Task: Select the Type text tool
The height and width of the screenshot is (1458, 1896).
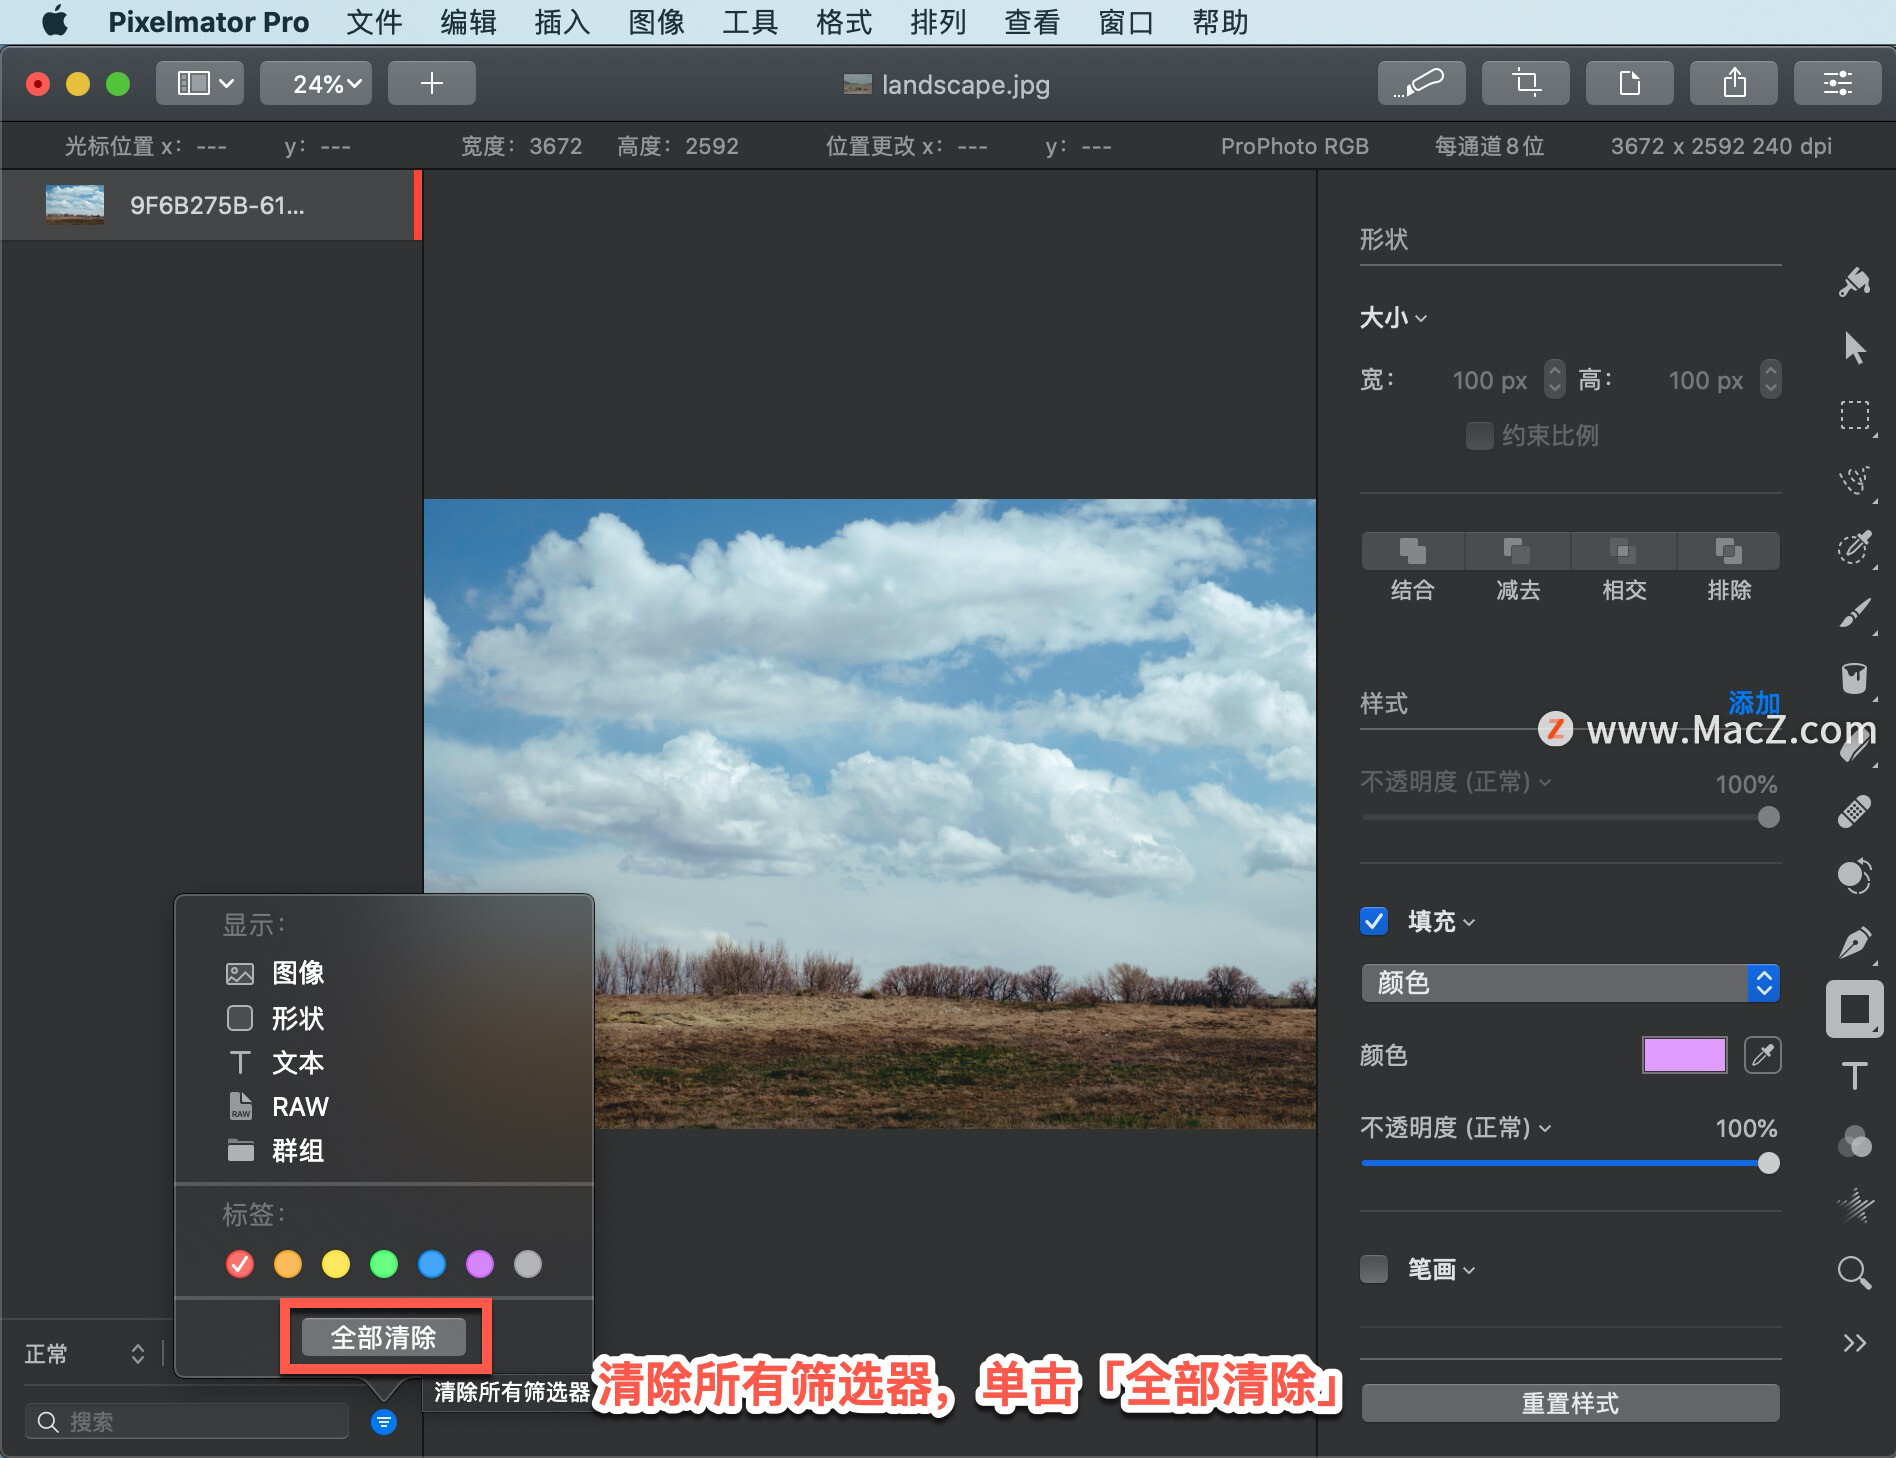Action: coord(1855,1075)
